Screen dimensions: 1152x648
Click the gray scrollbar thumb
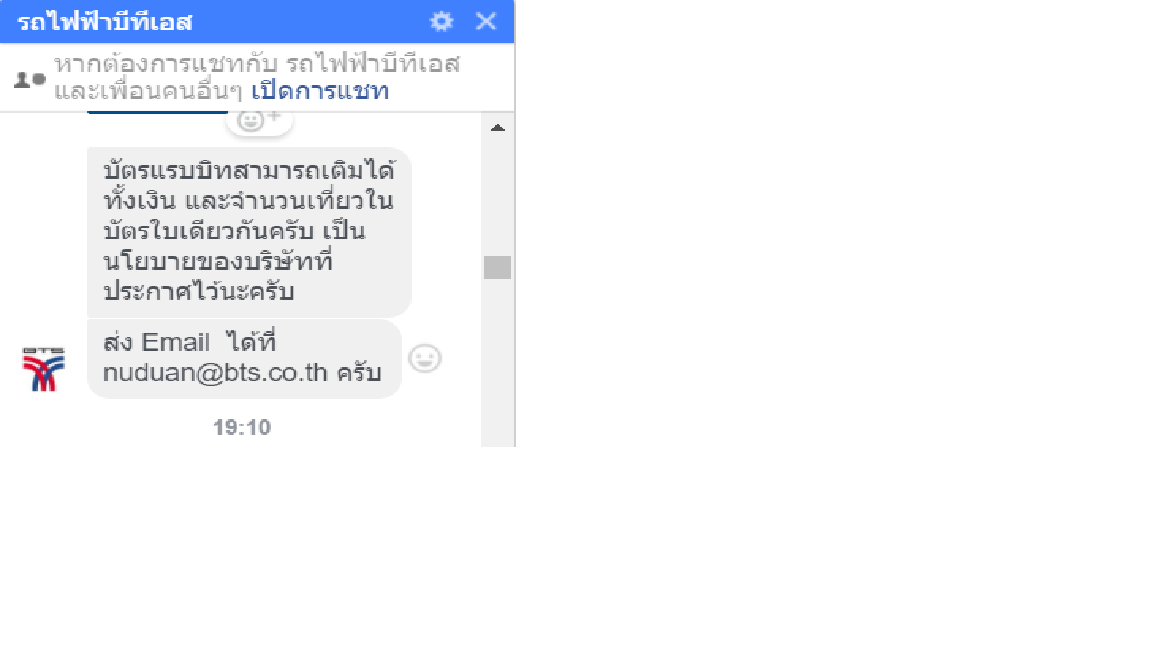pyautogui.click(x=497, y=267)
